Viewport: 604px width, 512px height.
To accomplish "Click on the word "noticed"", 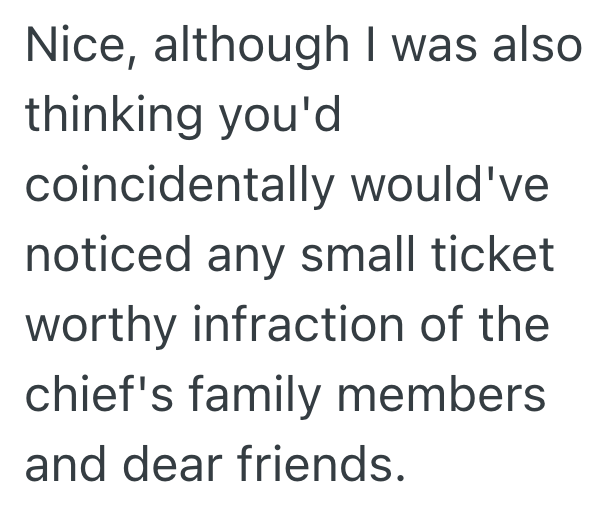I will [x=110, y=257].
